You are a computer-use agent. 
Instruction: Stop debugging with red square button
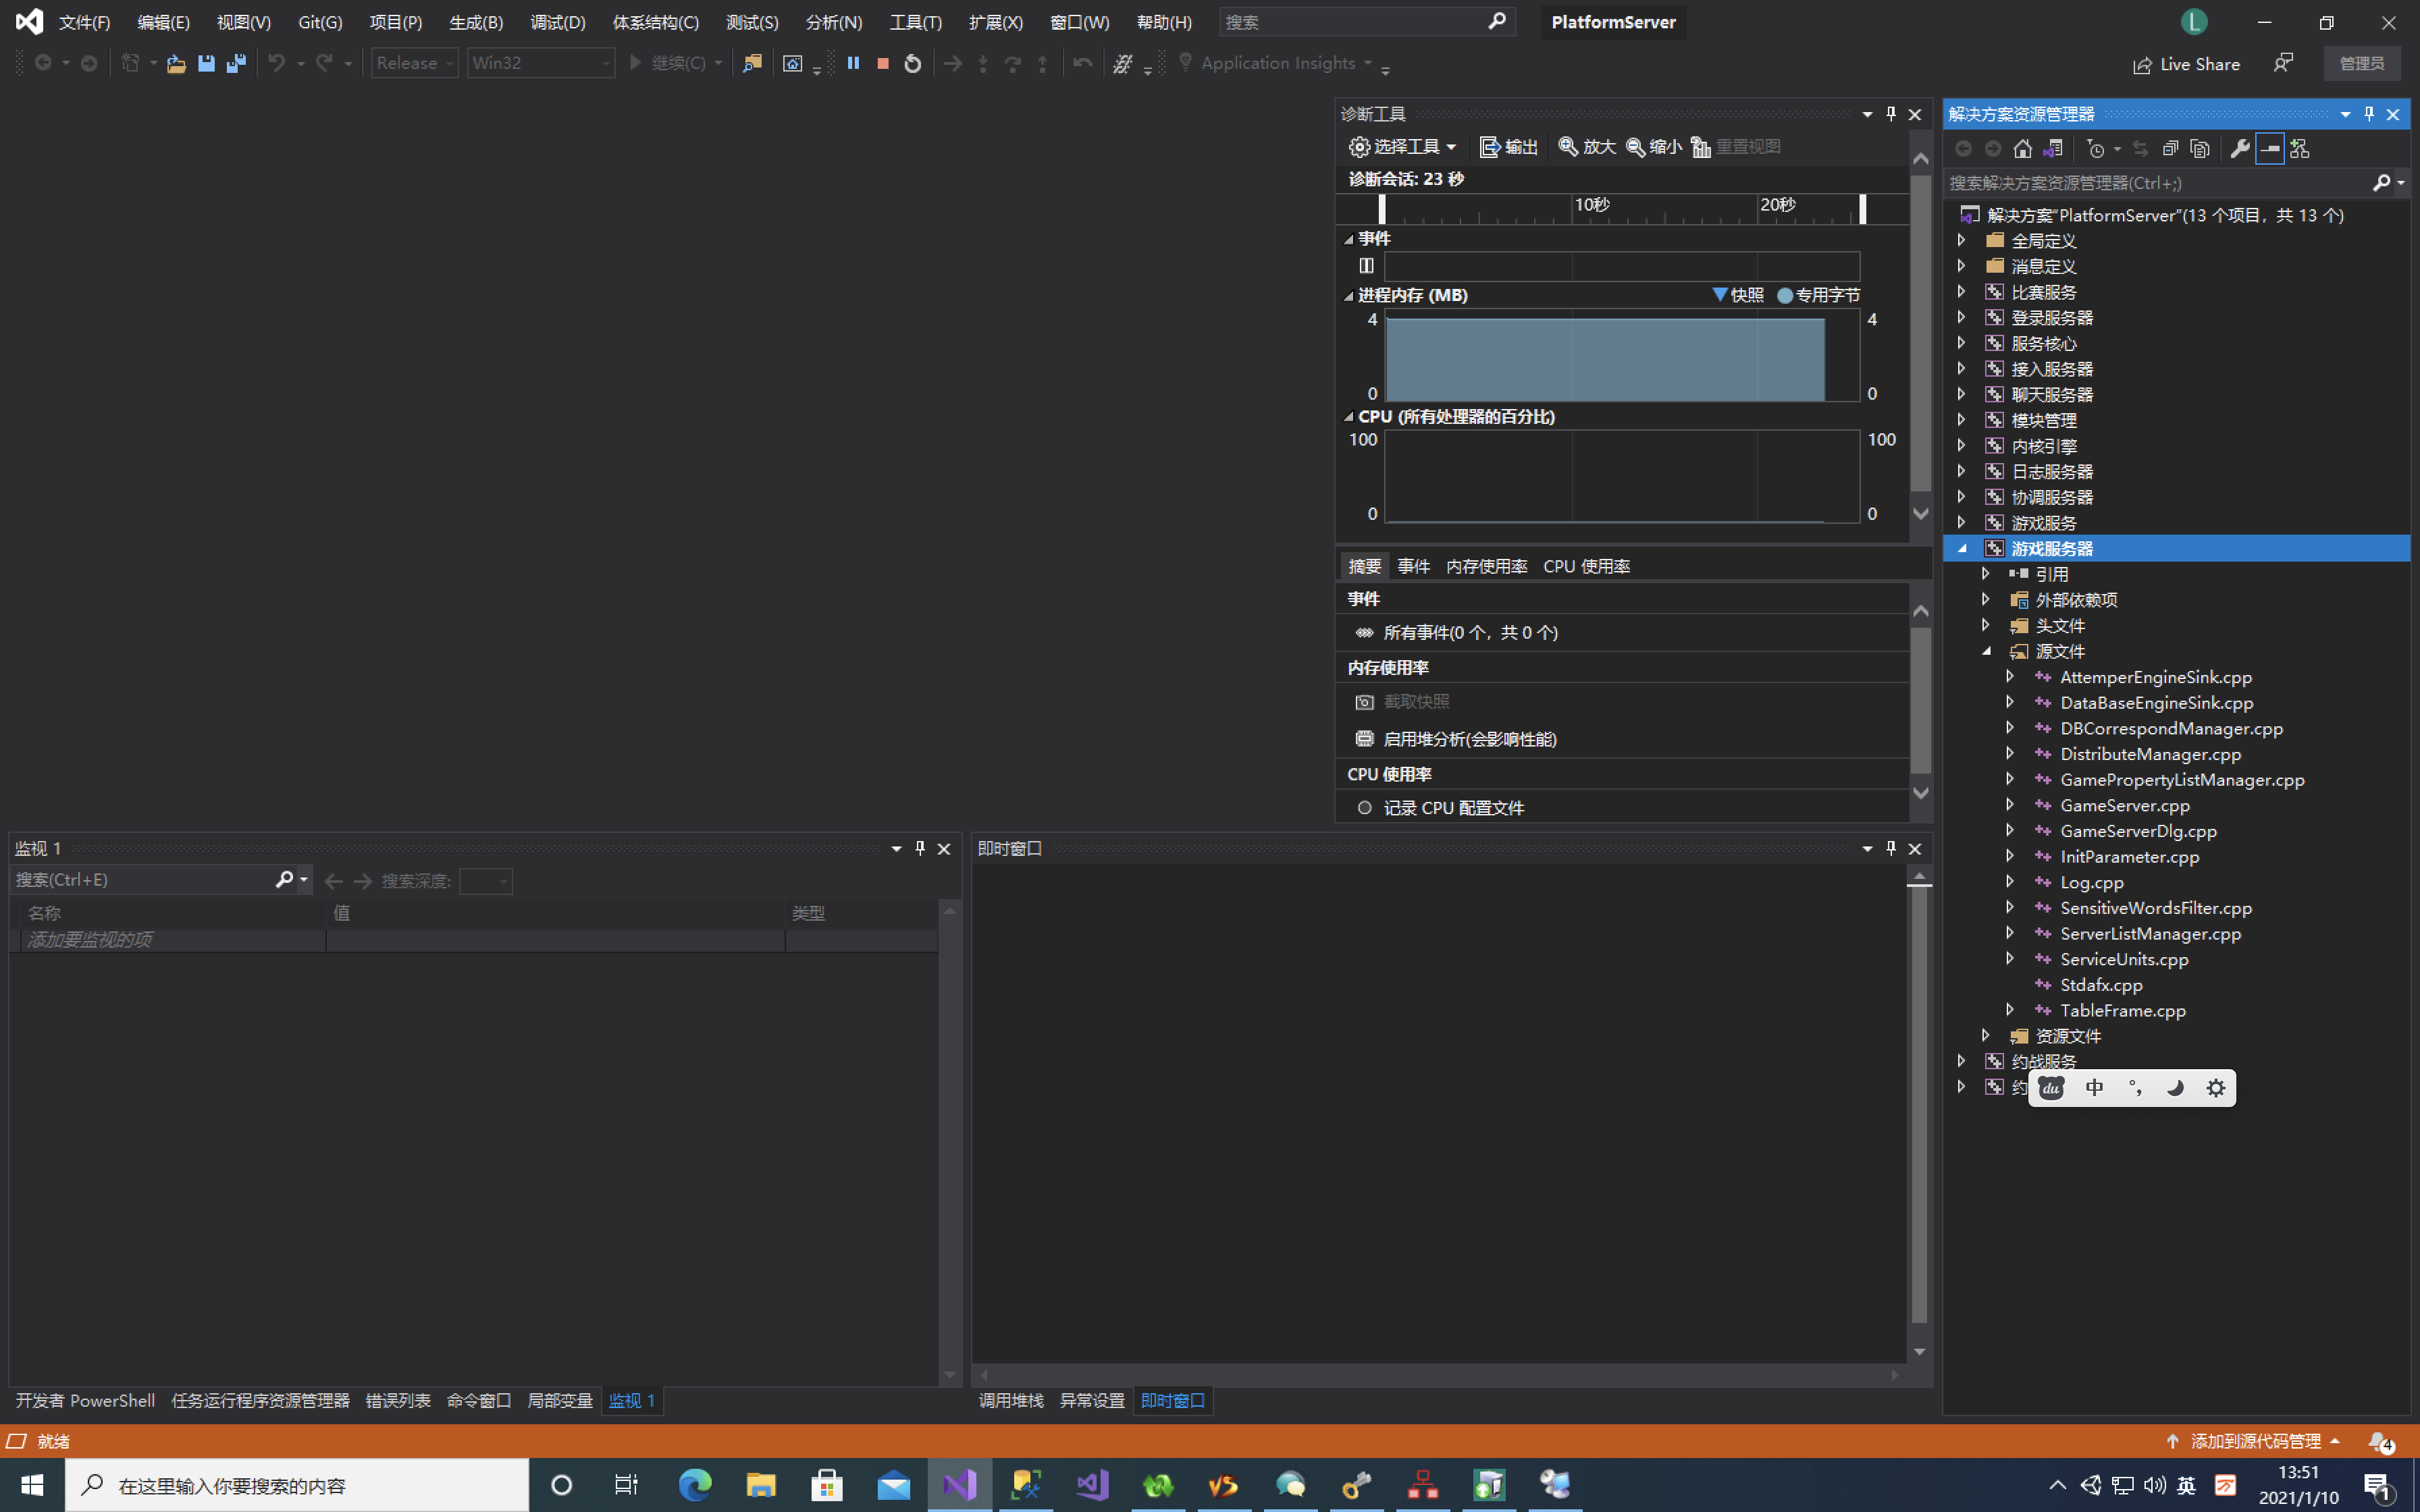tap(883, 63)
